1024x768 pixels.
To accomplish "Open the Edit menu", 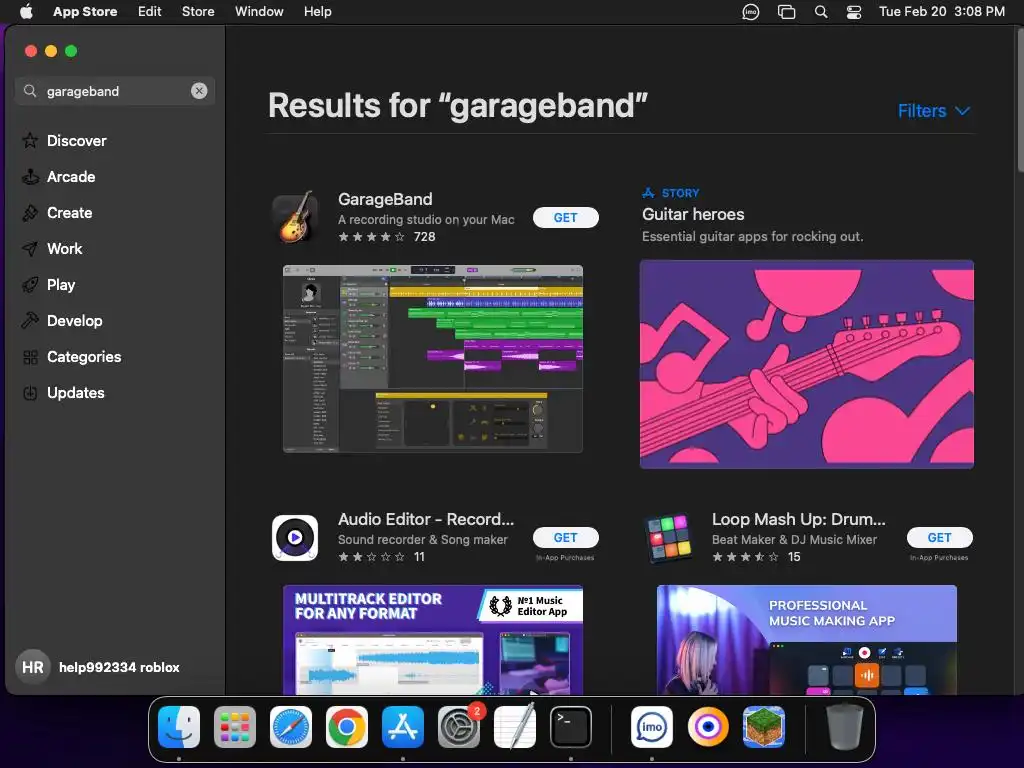I will (x=150, y=11).
